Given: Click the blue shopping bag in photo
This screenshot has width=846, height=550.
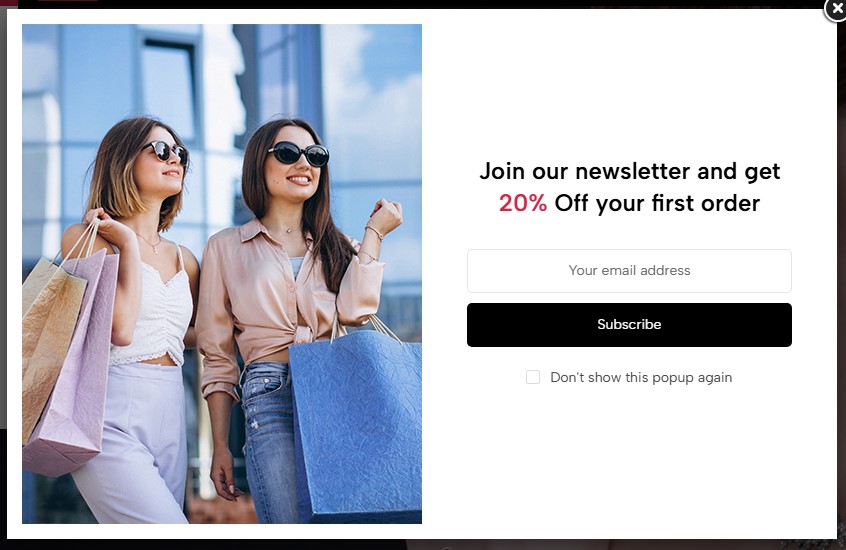Looking at the screenshot, I should click(x=357, y=426).
